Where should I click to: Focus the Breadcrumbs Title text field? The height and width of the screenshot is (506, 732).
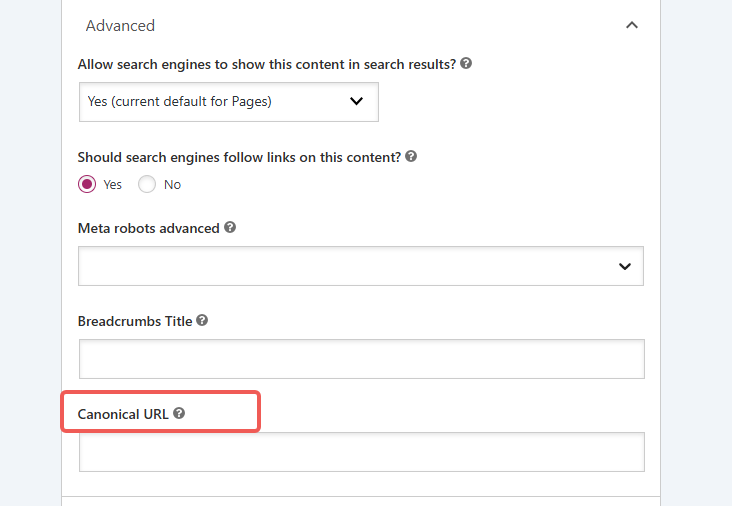(361, 359)
